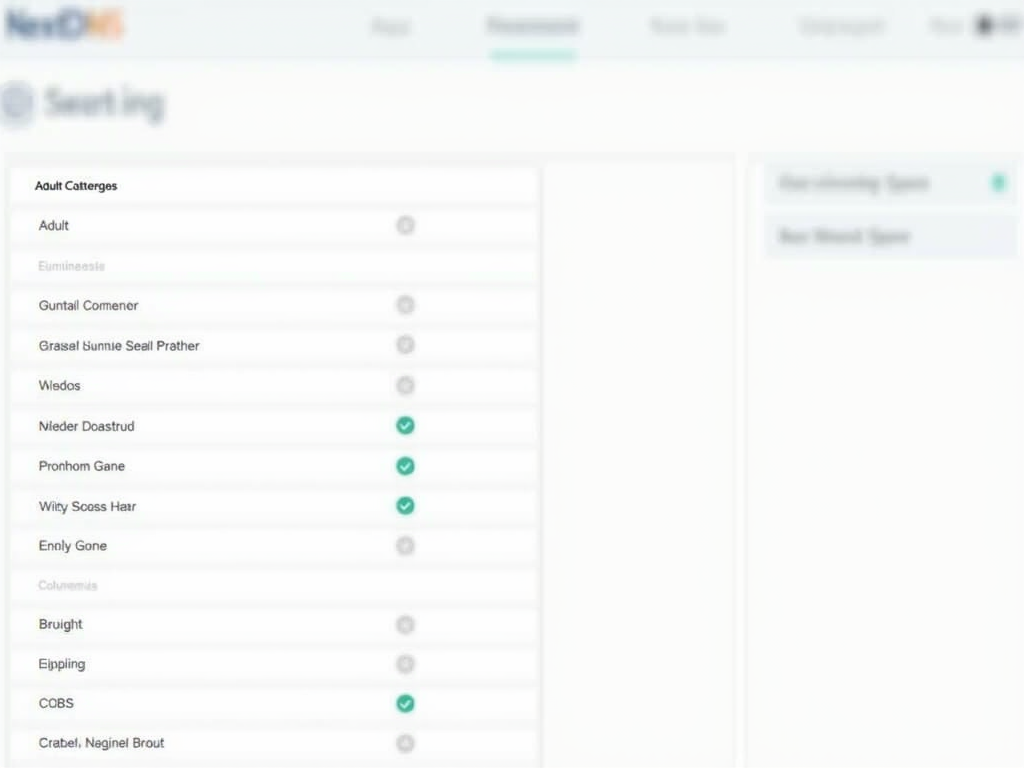1024x768 pixels.
Task: Uncheck the Wity Scoss Harr option
Action: tap(405, 506)
